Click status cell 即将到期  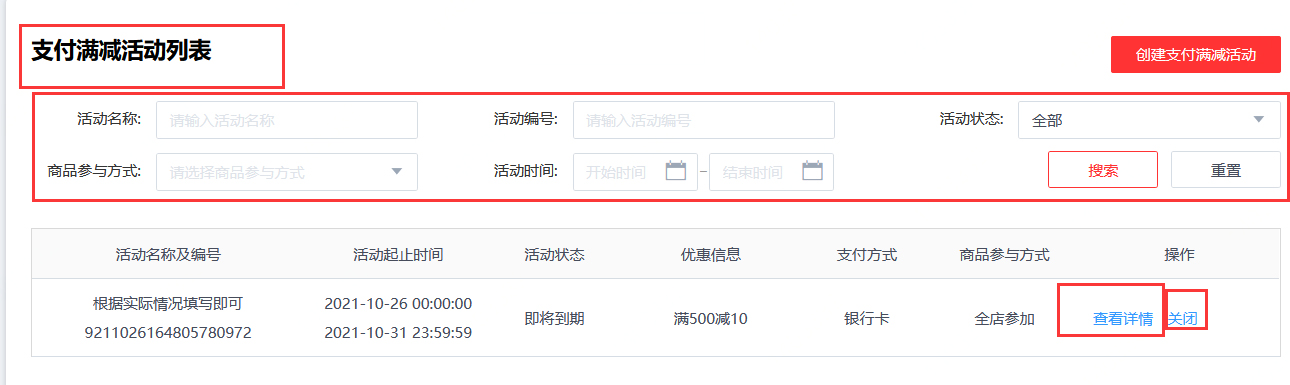[554, 320]
